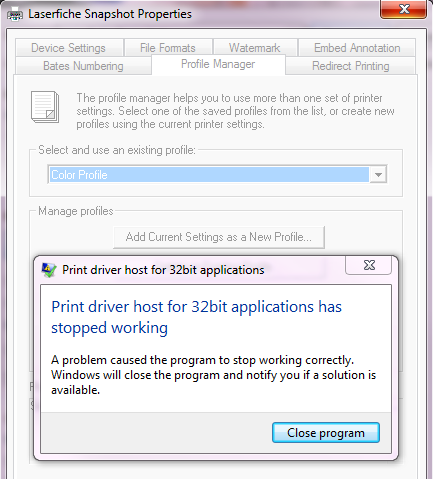This screenshot has width=433, height=479.
Task: Select the Profile Manager tab
Action: click(x=218, y=64)
